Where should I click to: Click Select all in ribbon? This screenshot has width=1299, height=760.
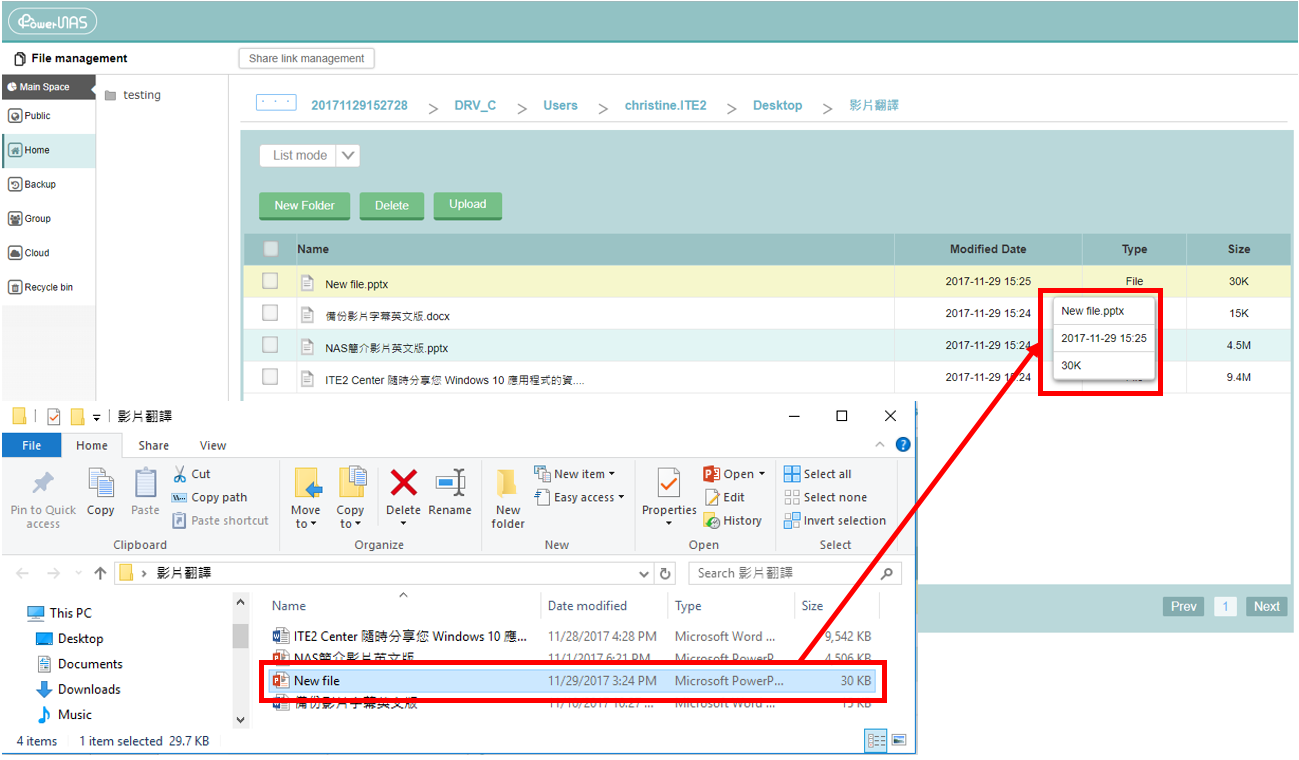818,474
